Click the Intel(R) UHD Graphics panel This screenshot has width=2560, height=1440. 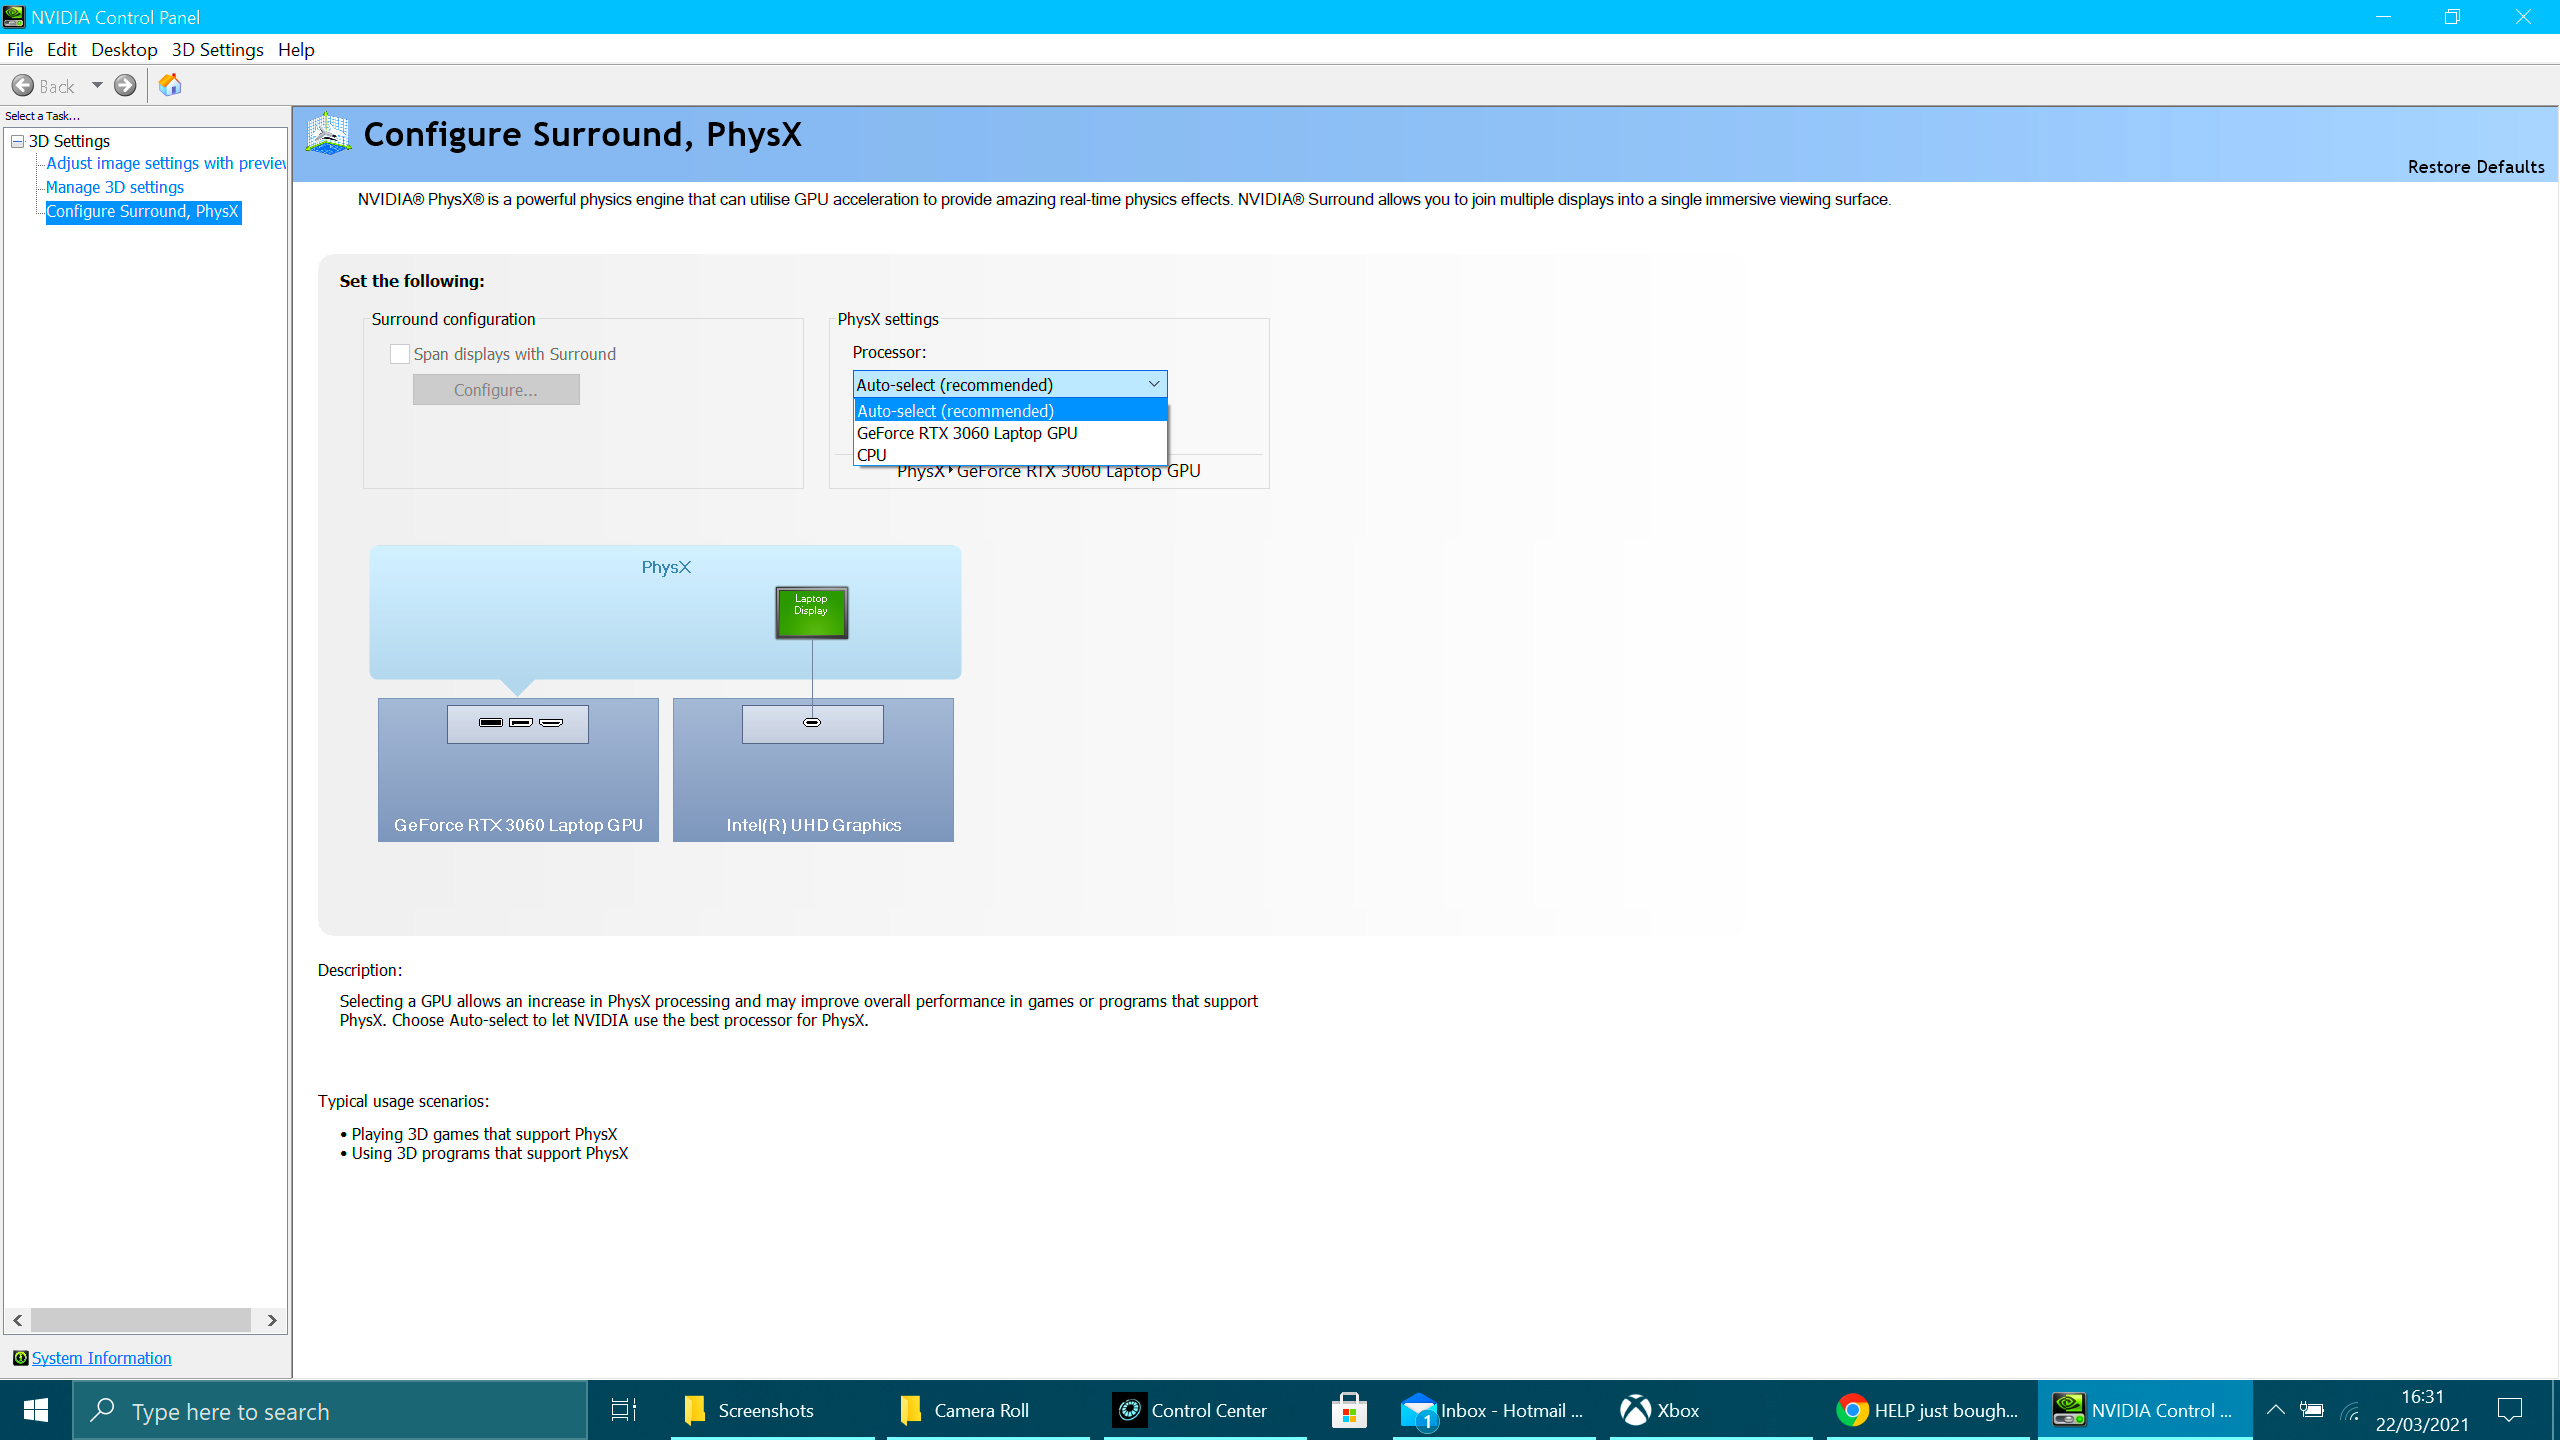813,770
